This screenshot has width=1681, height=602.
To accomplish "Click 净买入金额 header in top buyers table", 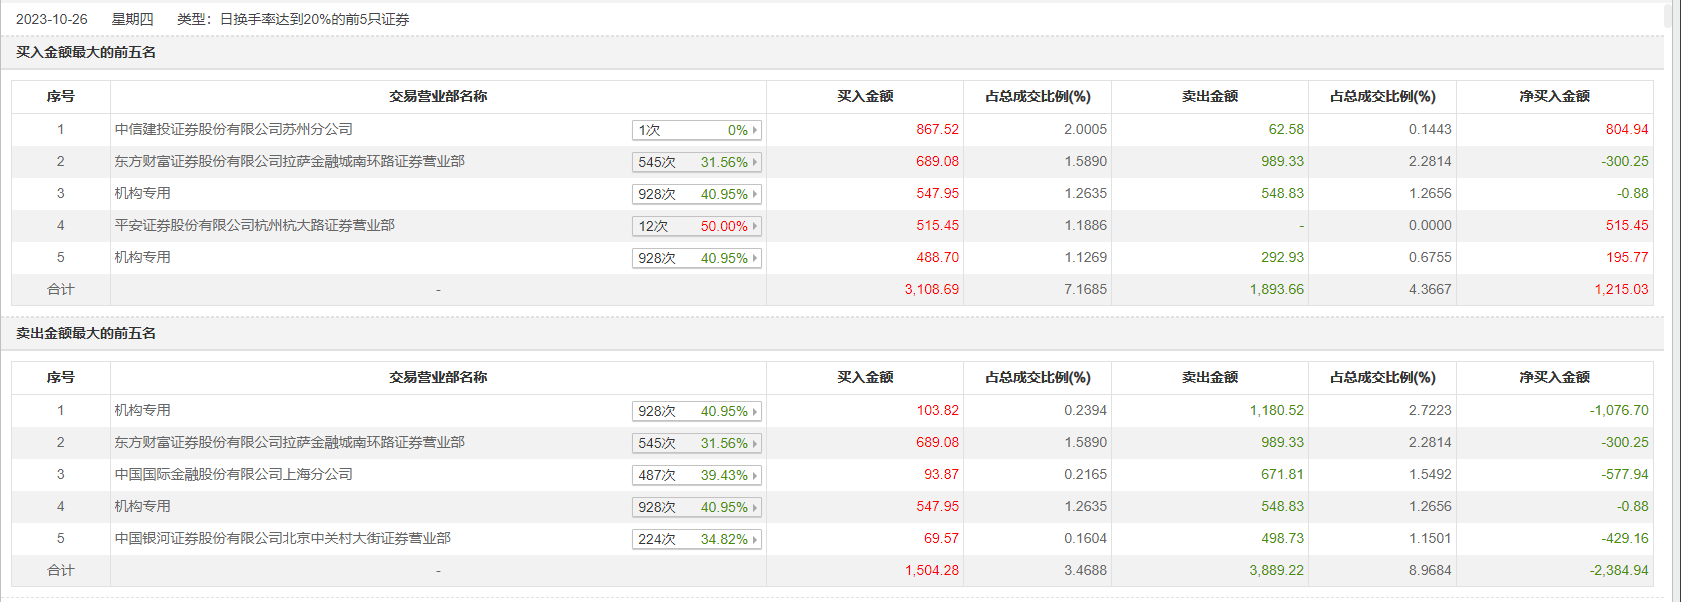I will 1554,97.
